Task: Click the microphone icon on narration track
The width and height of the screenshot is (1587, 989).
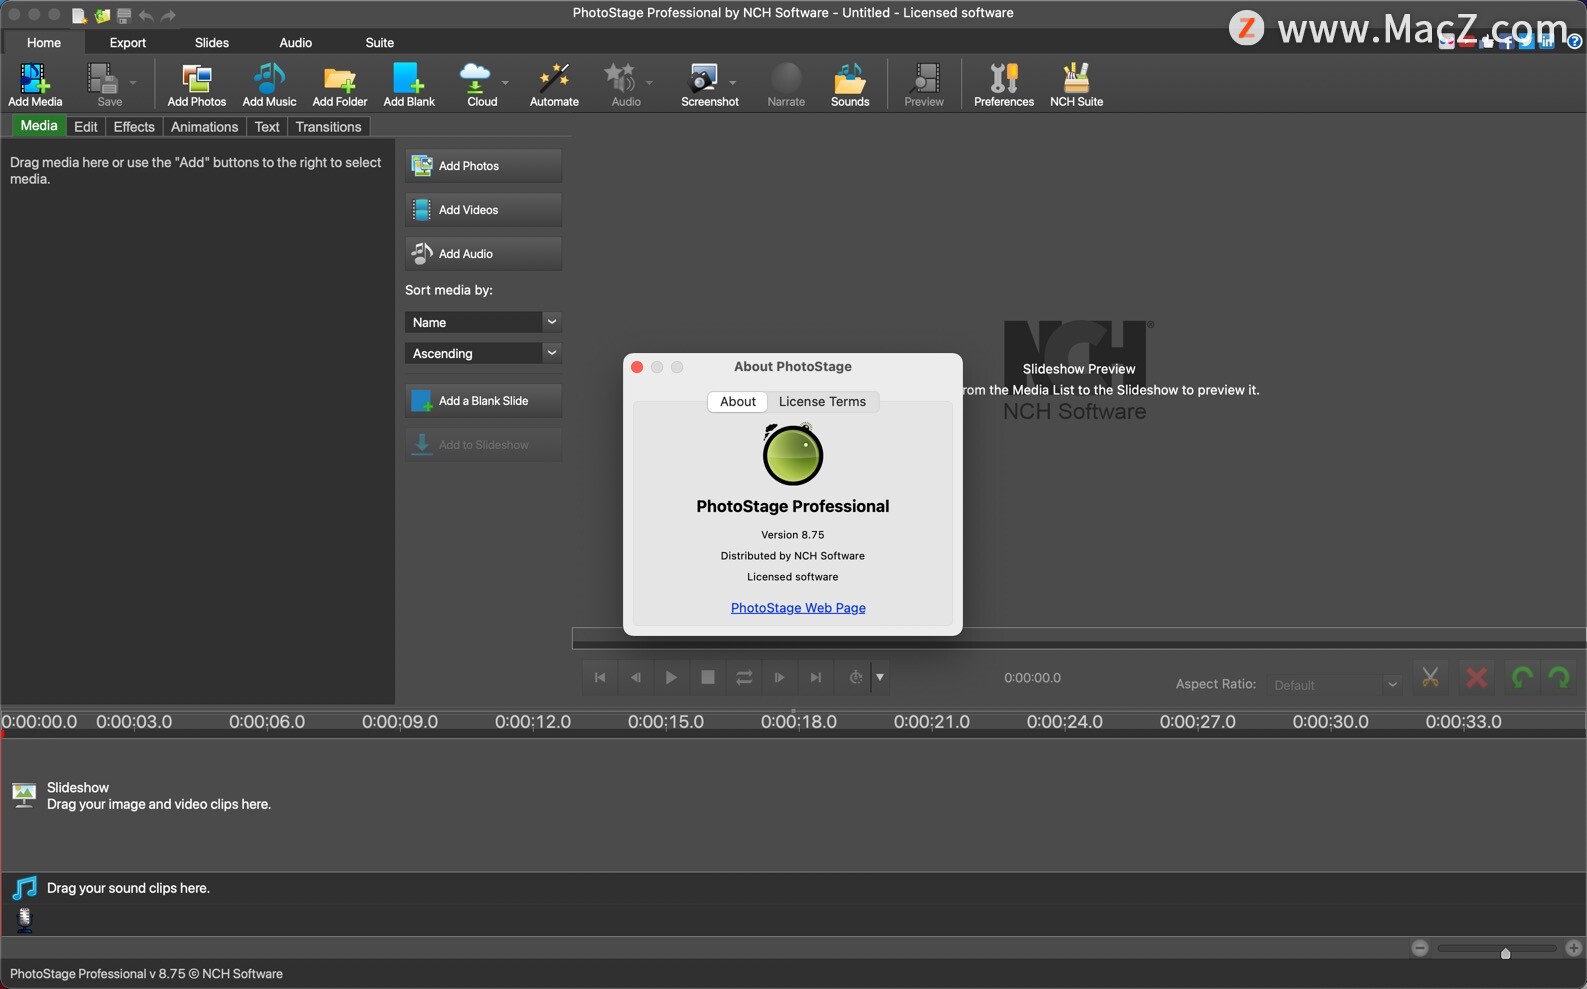Action: click(x=25, y=920)
